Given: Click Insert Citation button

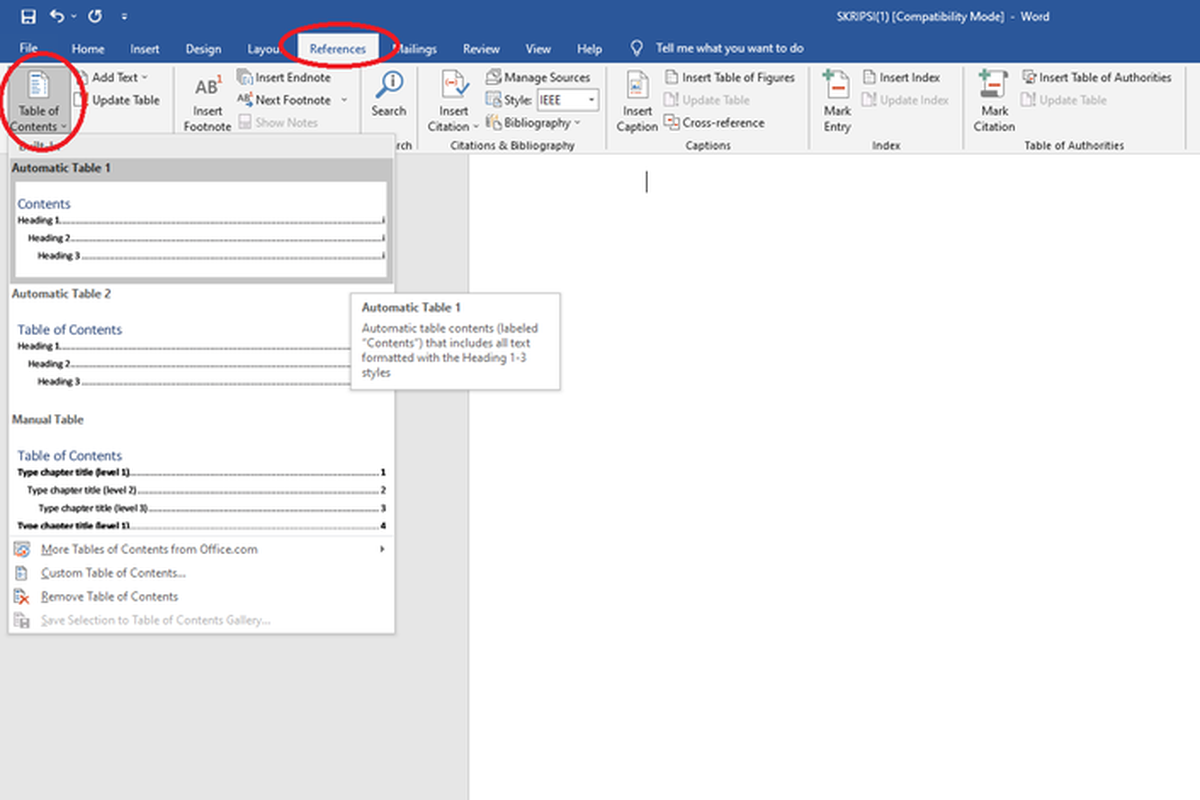Looking at the screenshot, I should 454,101.
